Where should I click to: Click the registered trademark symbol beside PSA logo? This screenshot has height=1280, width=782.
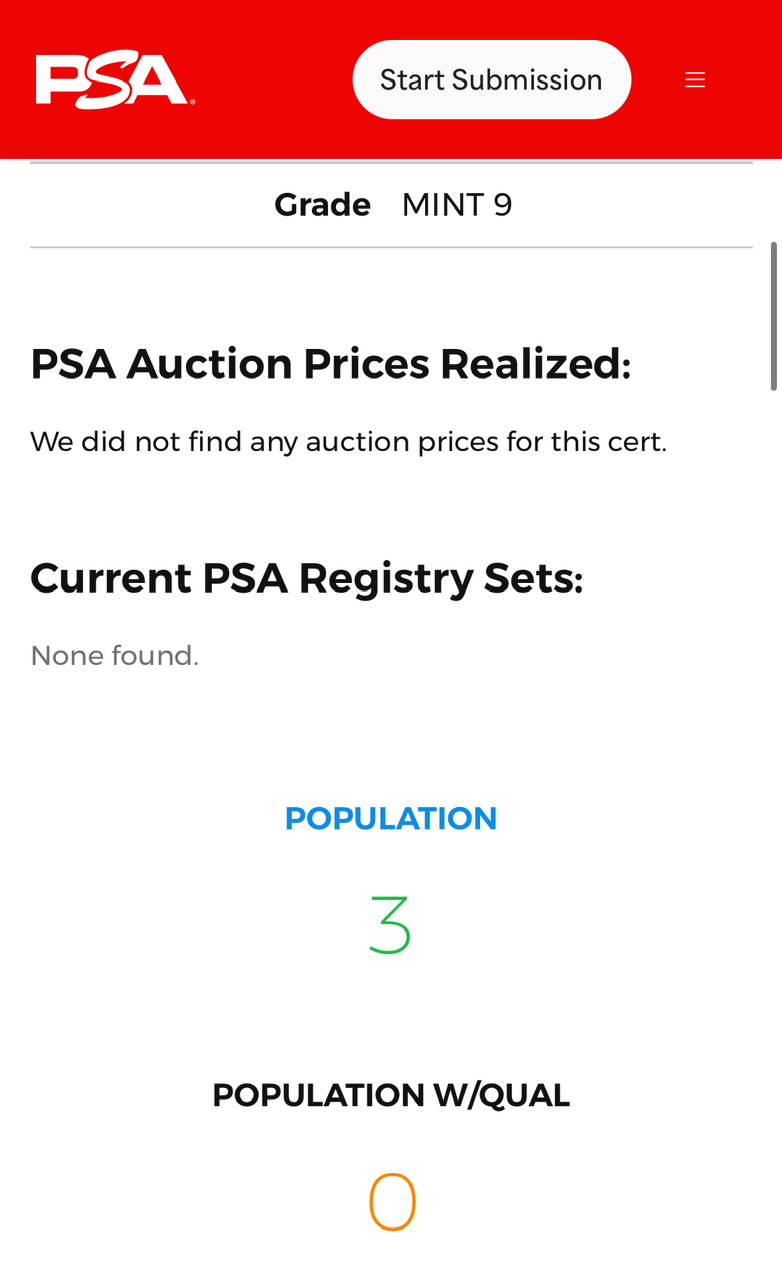point(191,101)
